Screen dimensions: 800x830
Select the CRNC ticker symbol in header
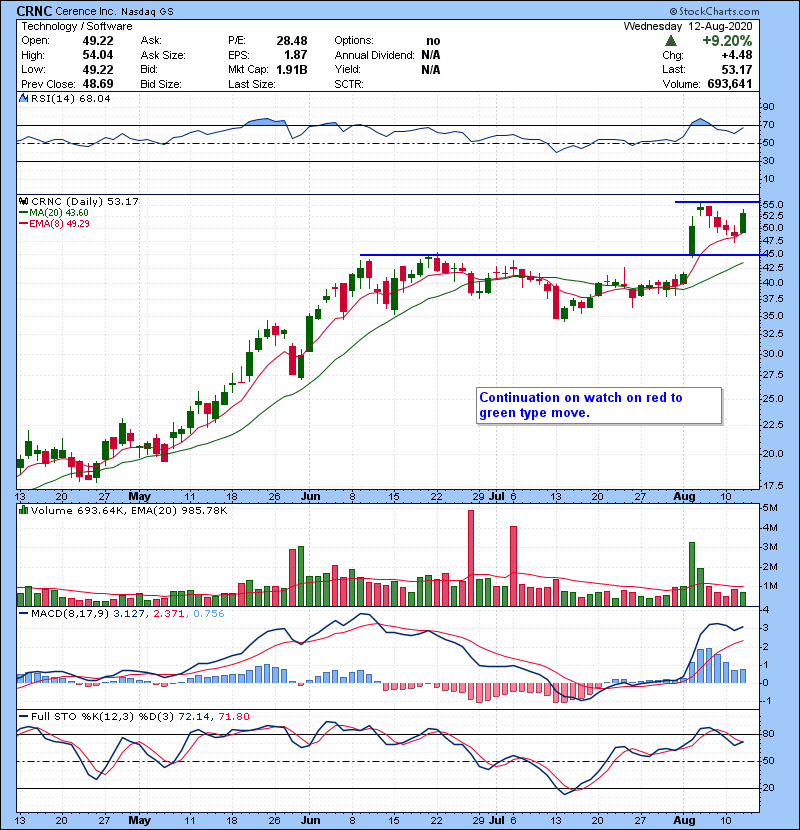click(34, 11)
